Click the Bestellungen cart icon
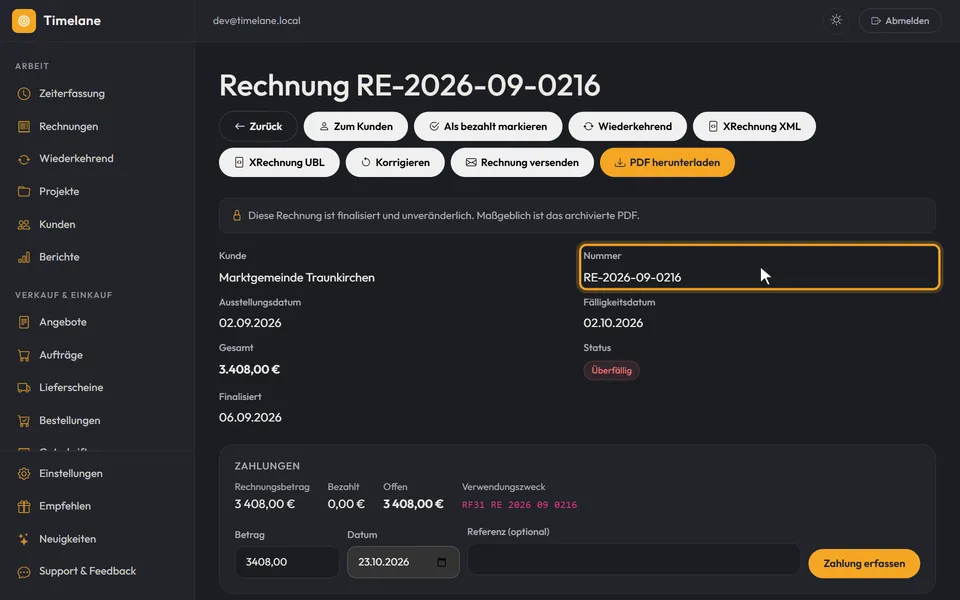The image size is (960, 600). (x=24, y=421)
